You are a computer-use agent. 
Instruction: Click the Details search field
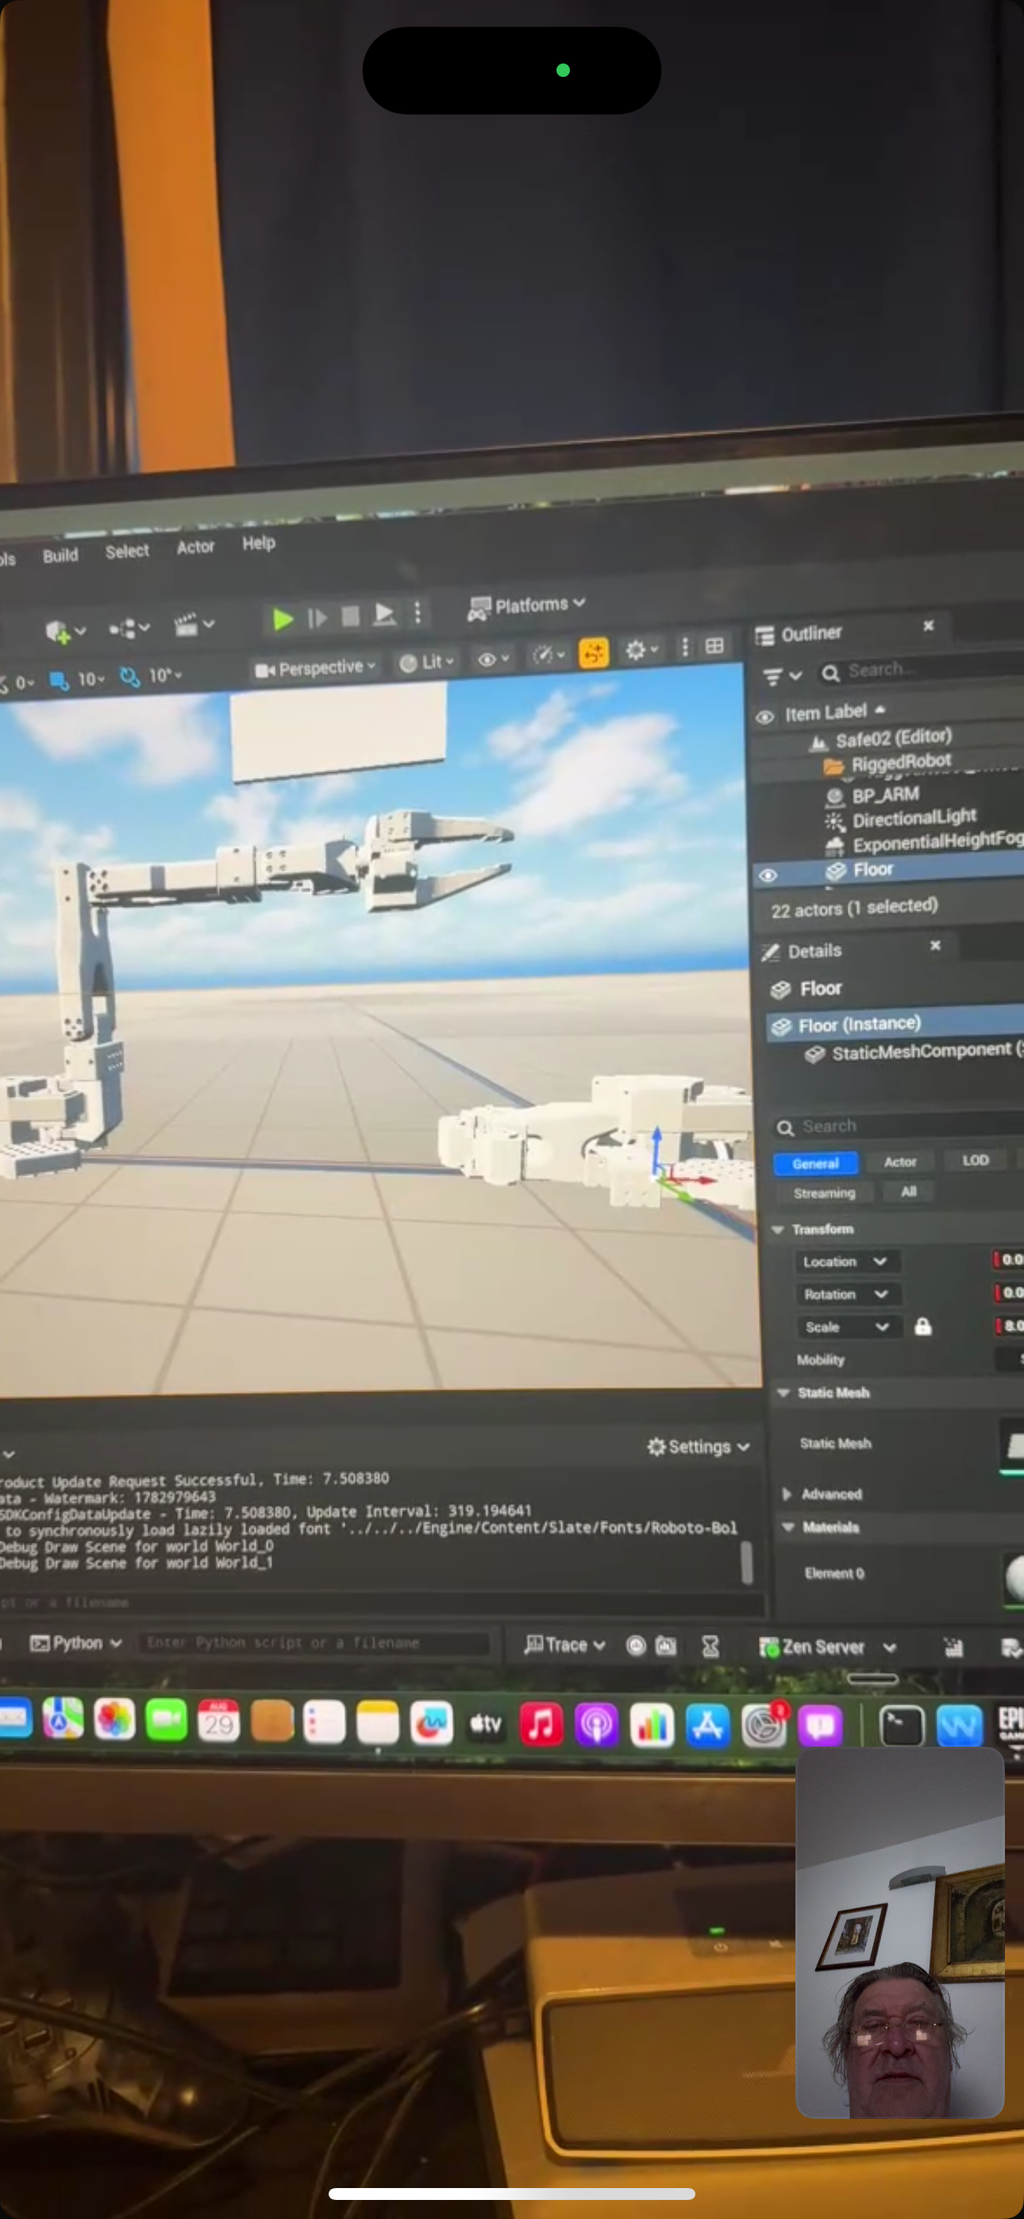[900, 1126]
